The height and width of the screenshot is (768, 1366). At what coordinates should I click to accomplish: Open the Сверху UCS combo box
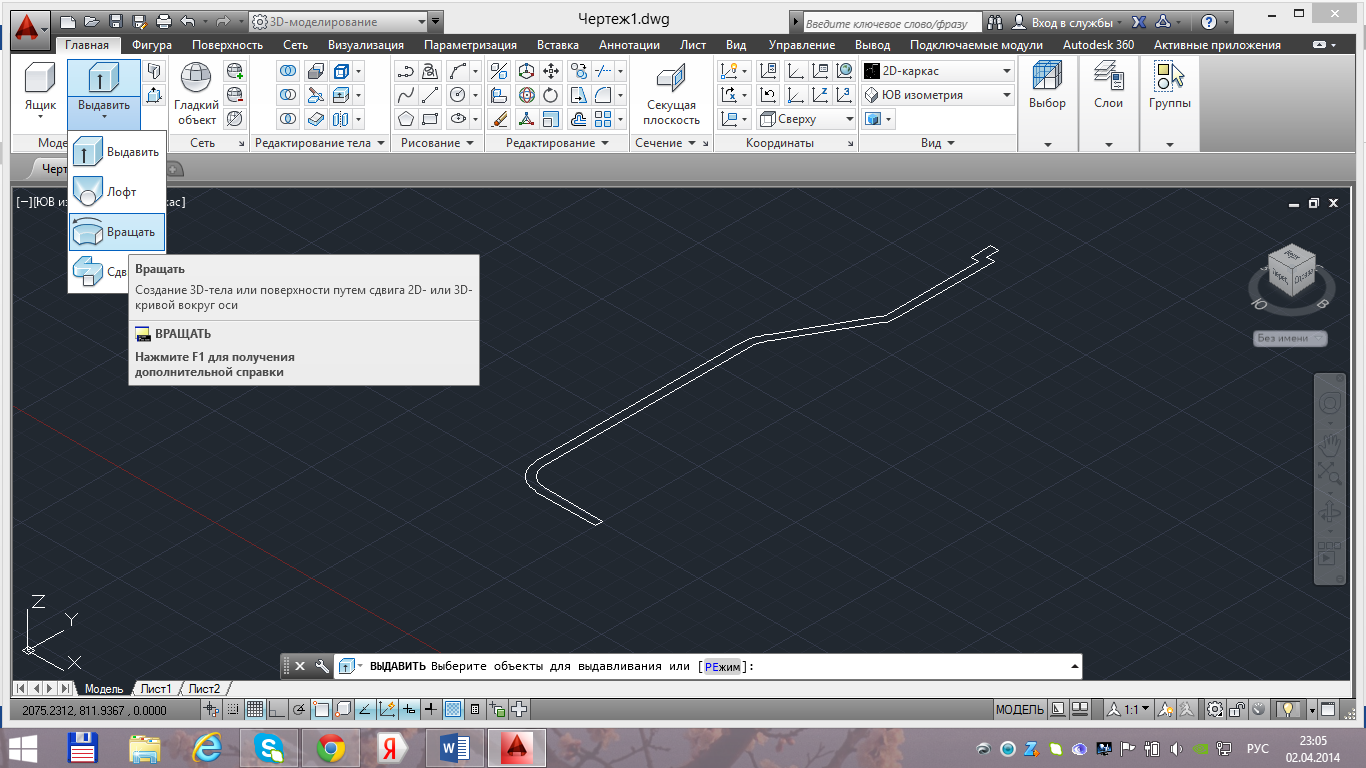click(x=807, y=119)
